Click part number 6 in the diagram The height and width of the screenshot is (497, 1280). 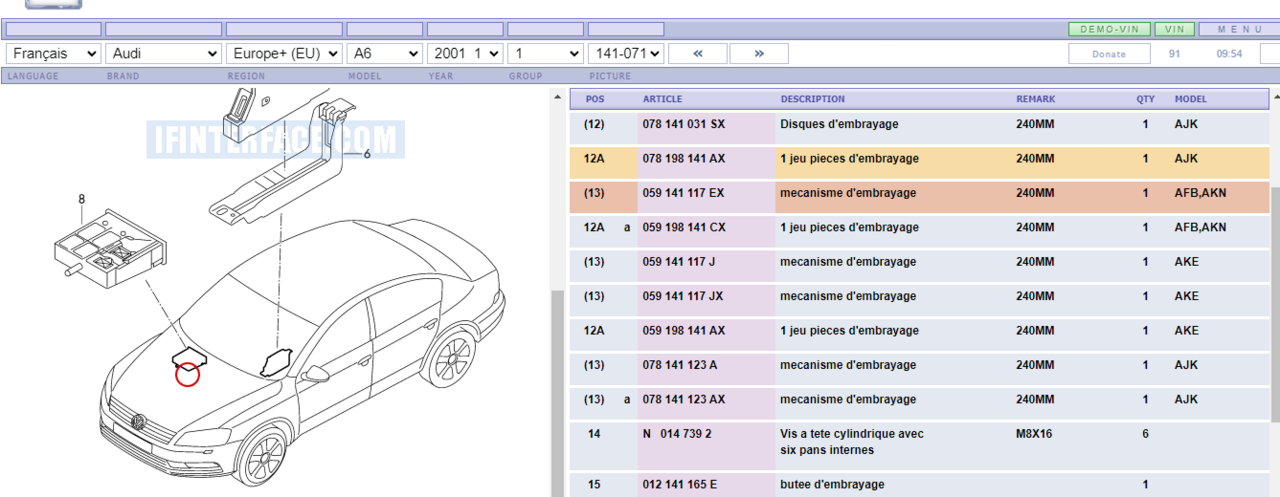pyautogui.click(x=366, y=153)
